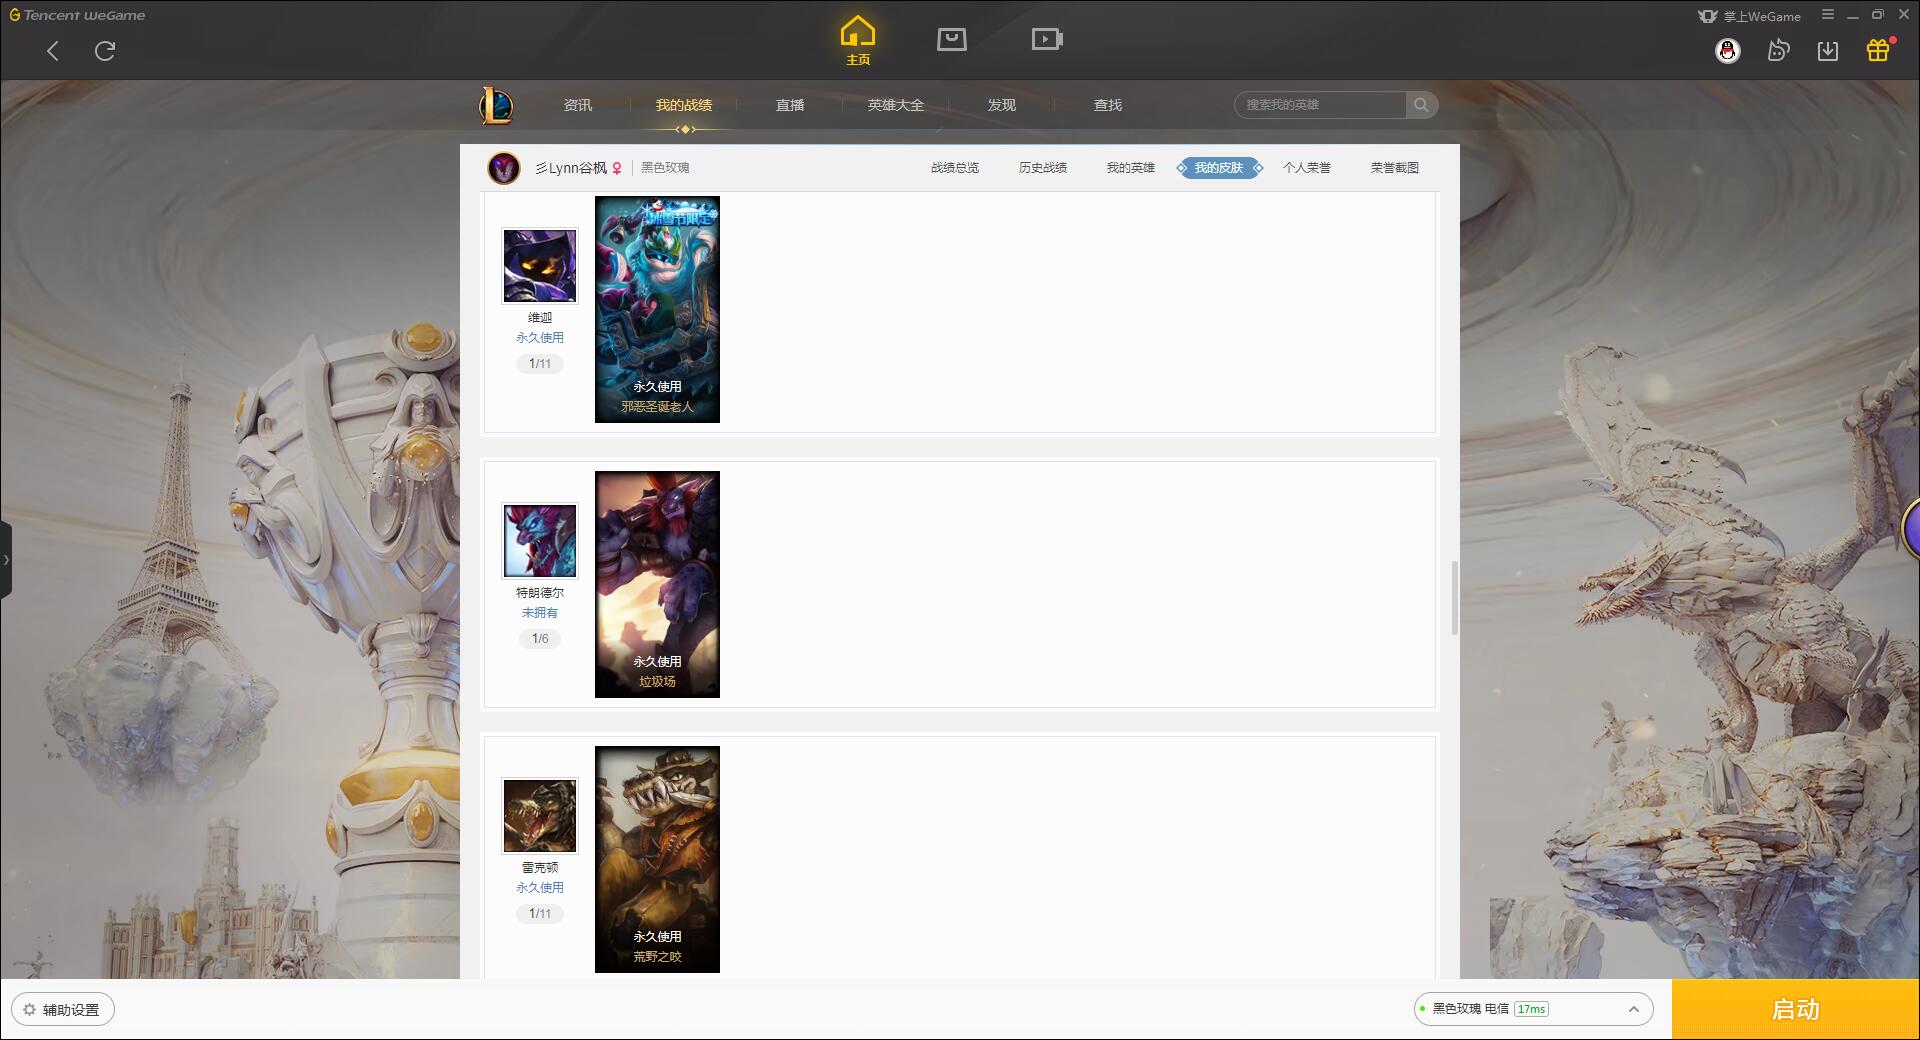Switch to the 英雄大全 tab
Viewport: 1920px width, 1040px height.
click(x=896, y=105)
